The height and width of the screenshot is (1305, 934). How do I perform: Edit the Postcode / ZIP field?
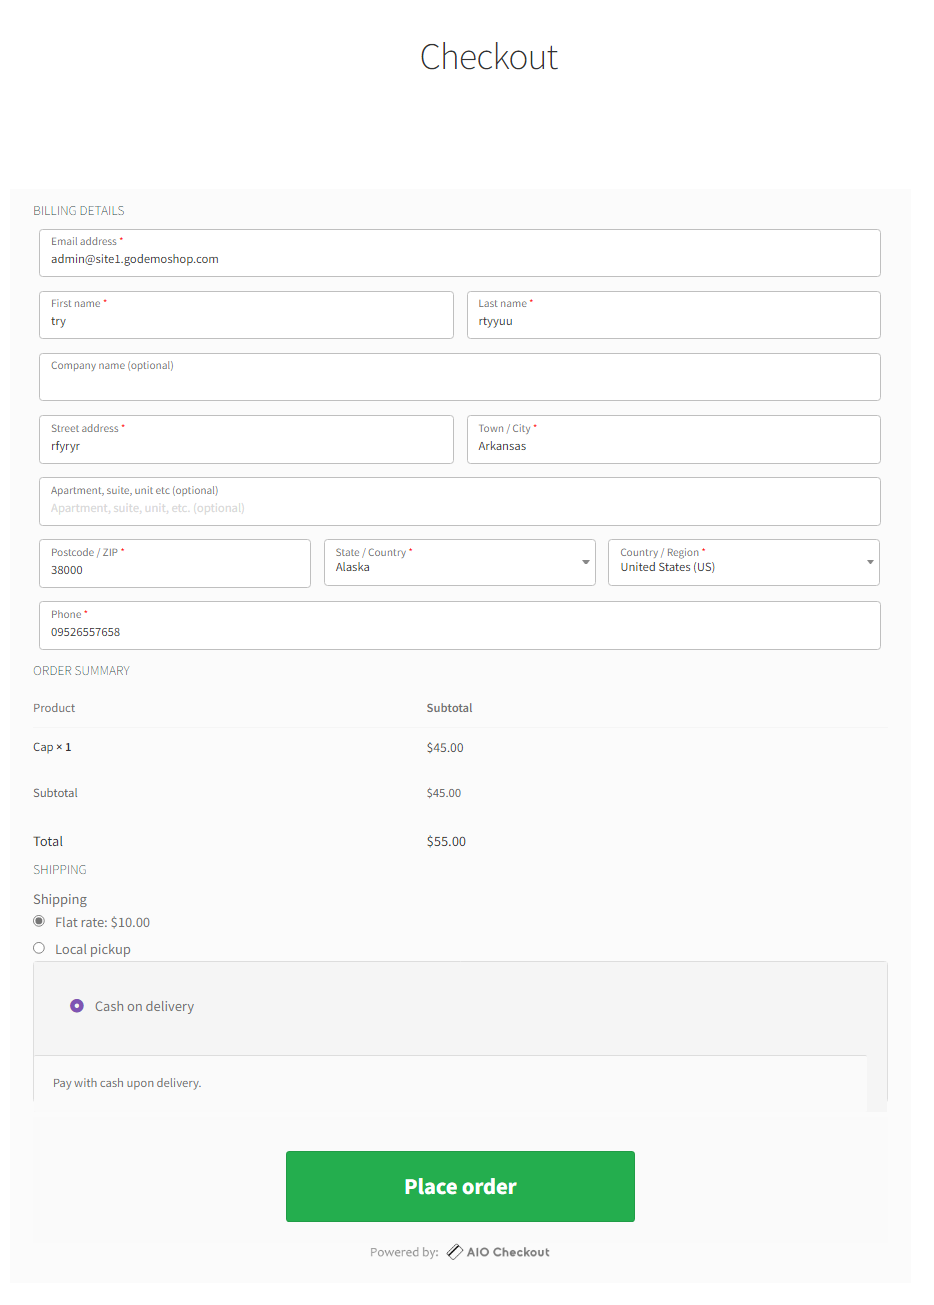pos(175,564)
